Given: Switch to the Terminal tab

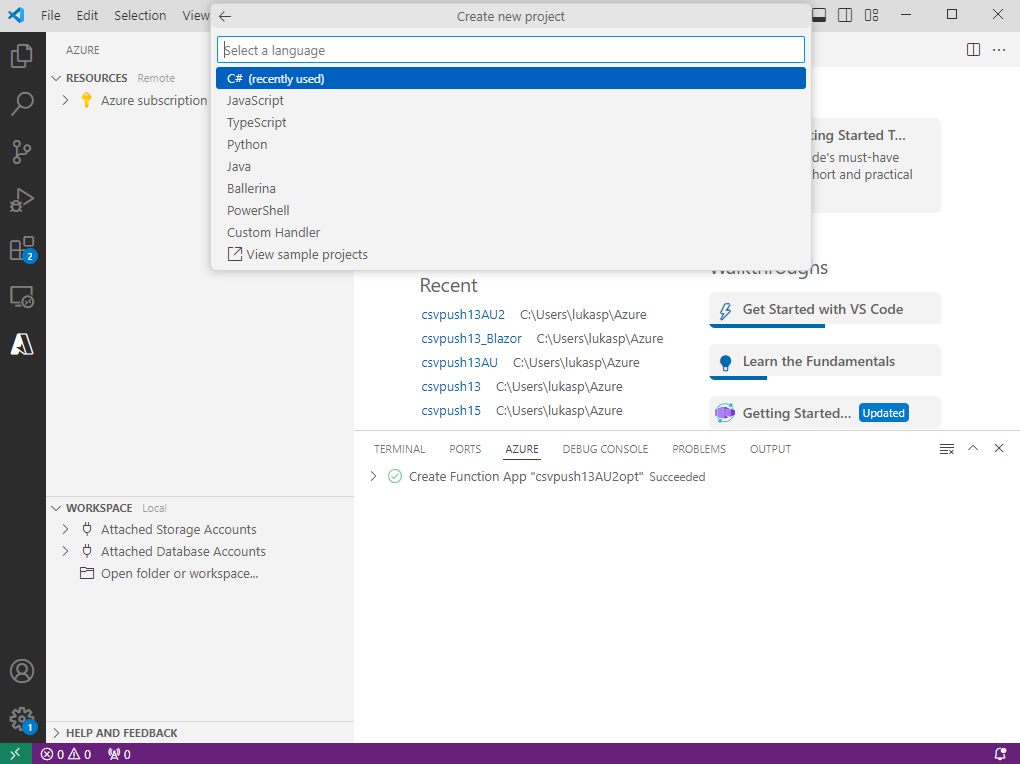Looking at the screenshot, I should point(399,449).
